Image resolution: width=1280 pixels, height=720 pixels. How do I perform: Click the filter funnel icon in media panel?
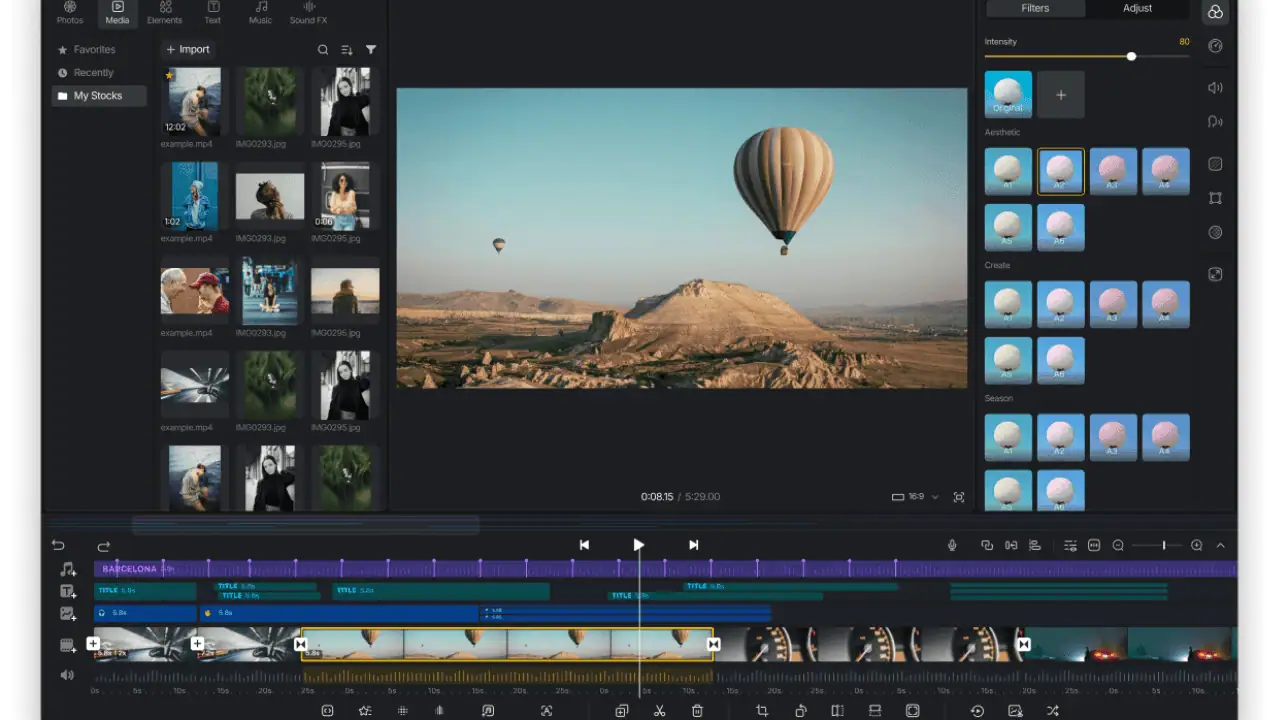(371, 49)
